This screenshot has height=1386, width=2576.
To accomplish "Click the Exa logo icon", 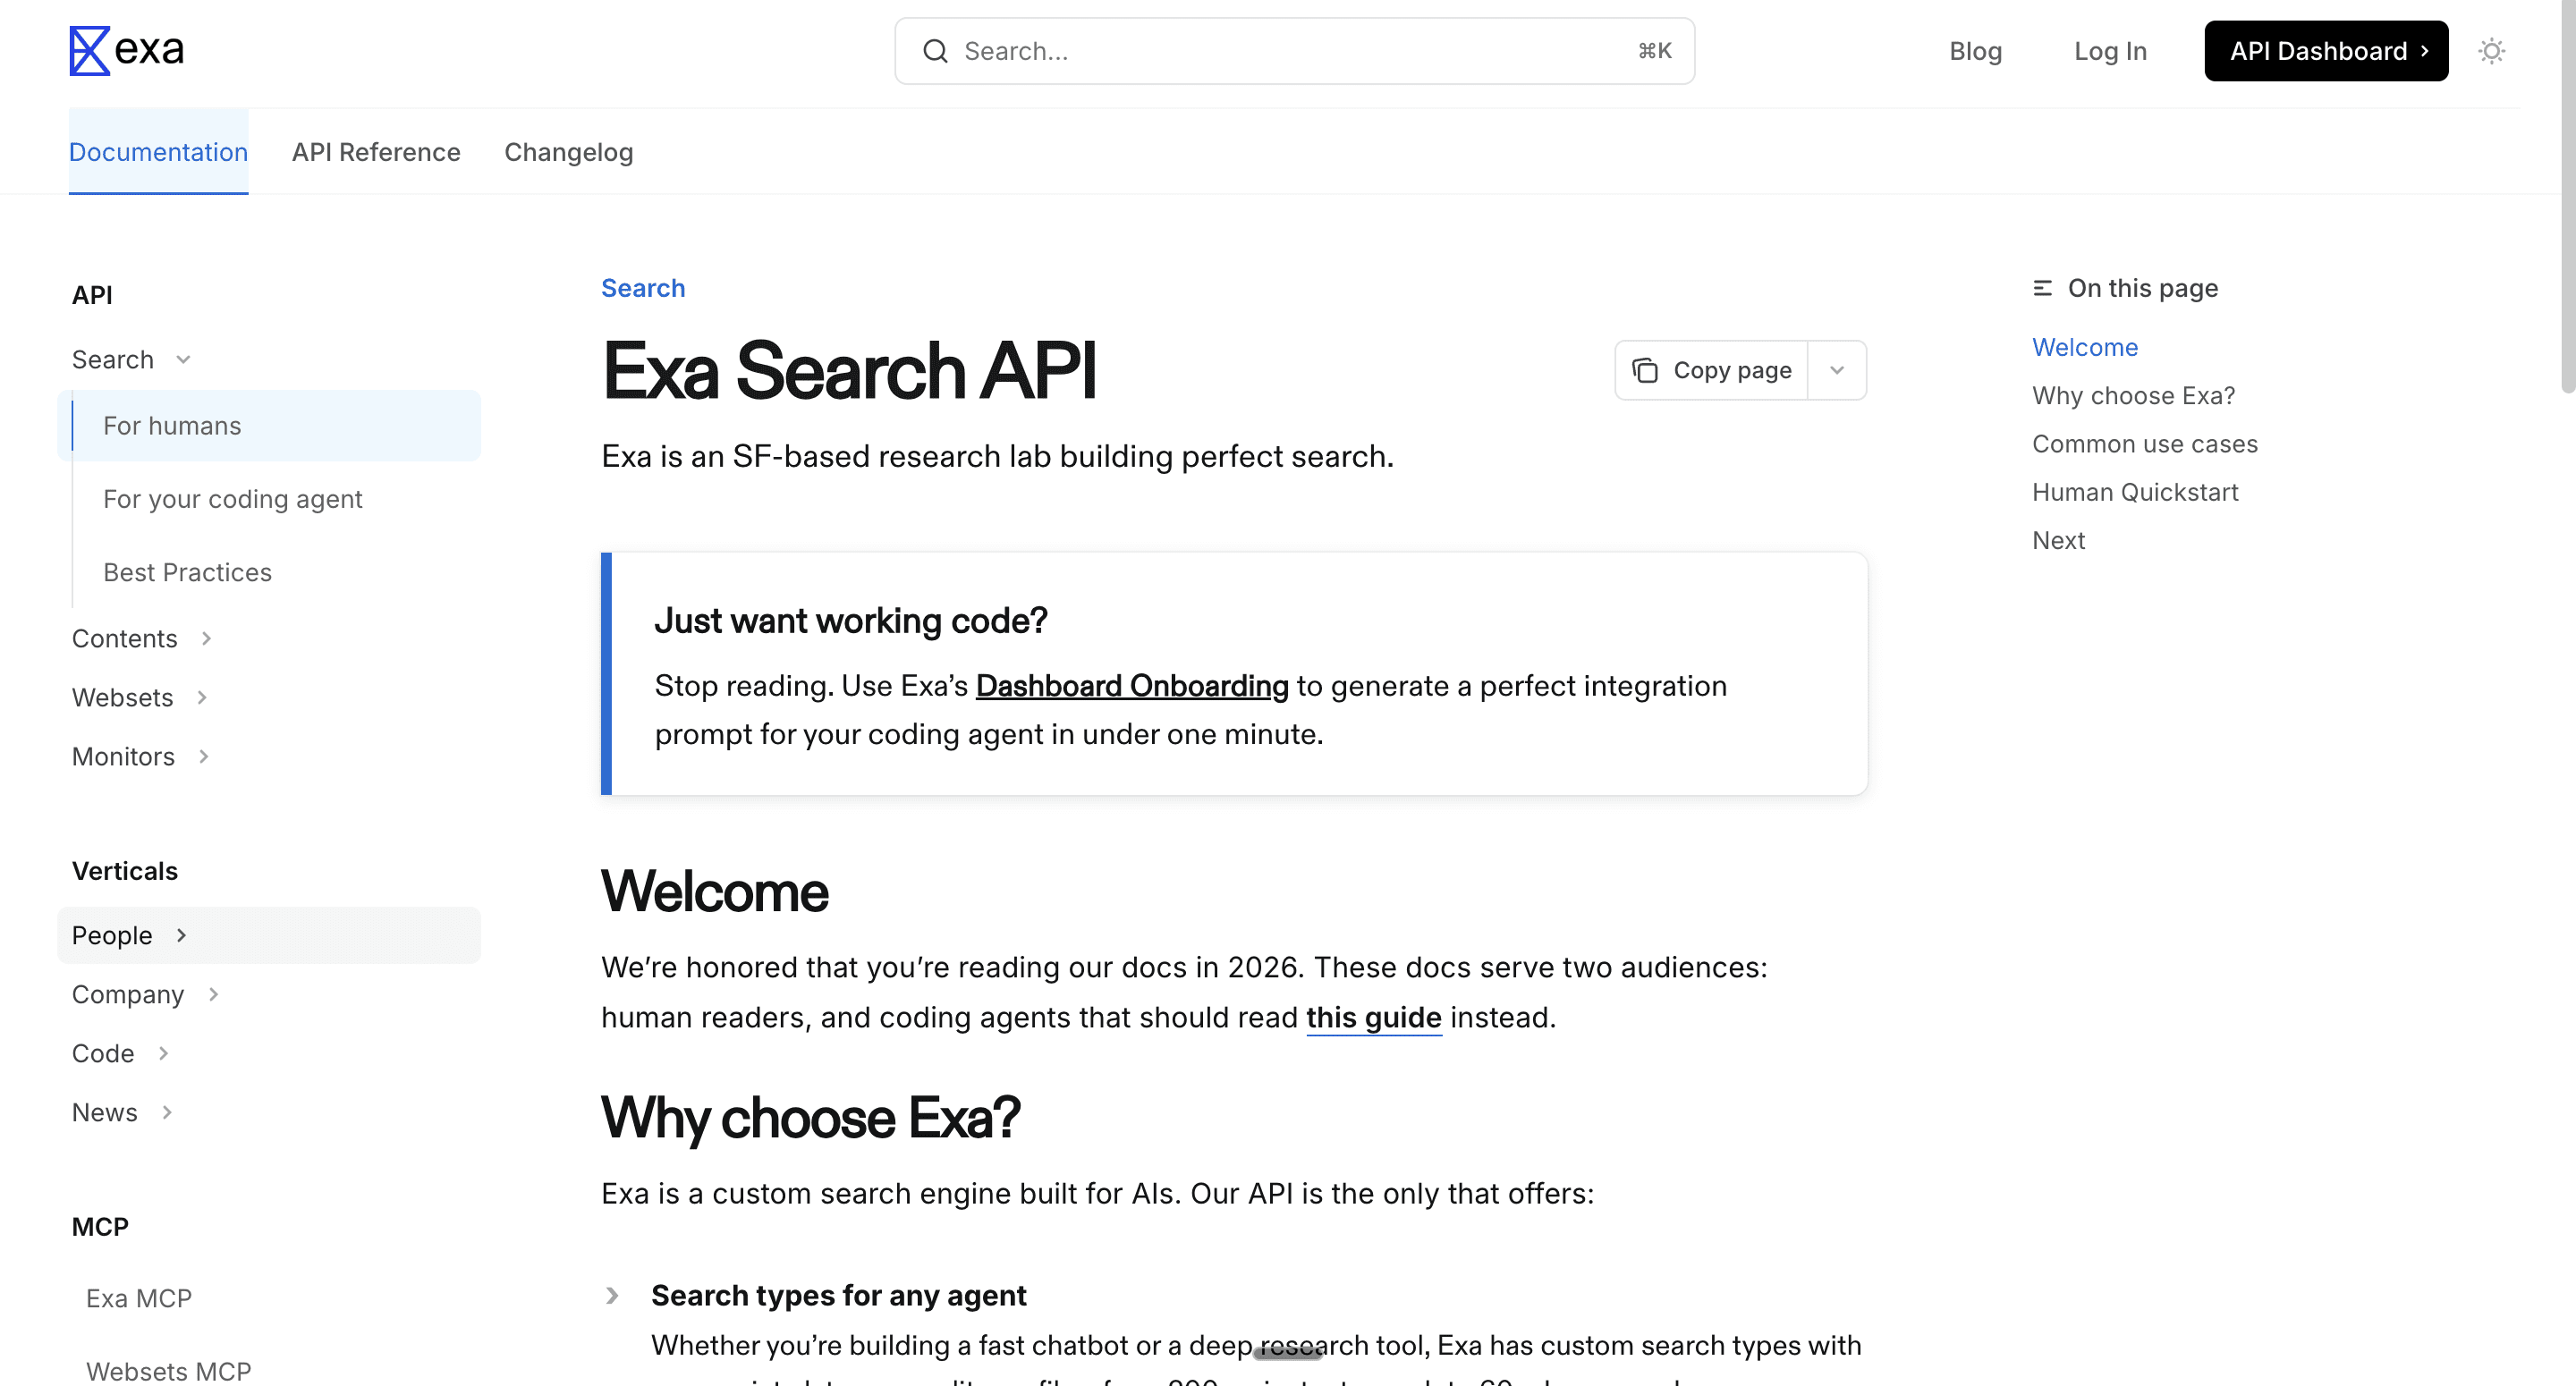I will point(89,51).
